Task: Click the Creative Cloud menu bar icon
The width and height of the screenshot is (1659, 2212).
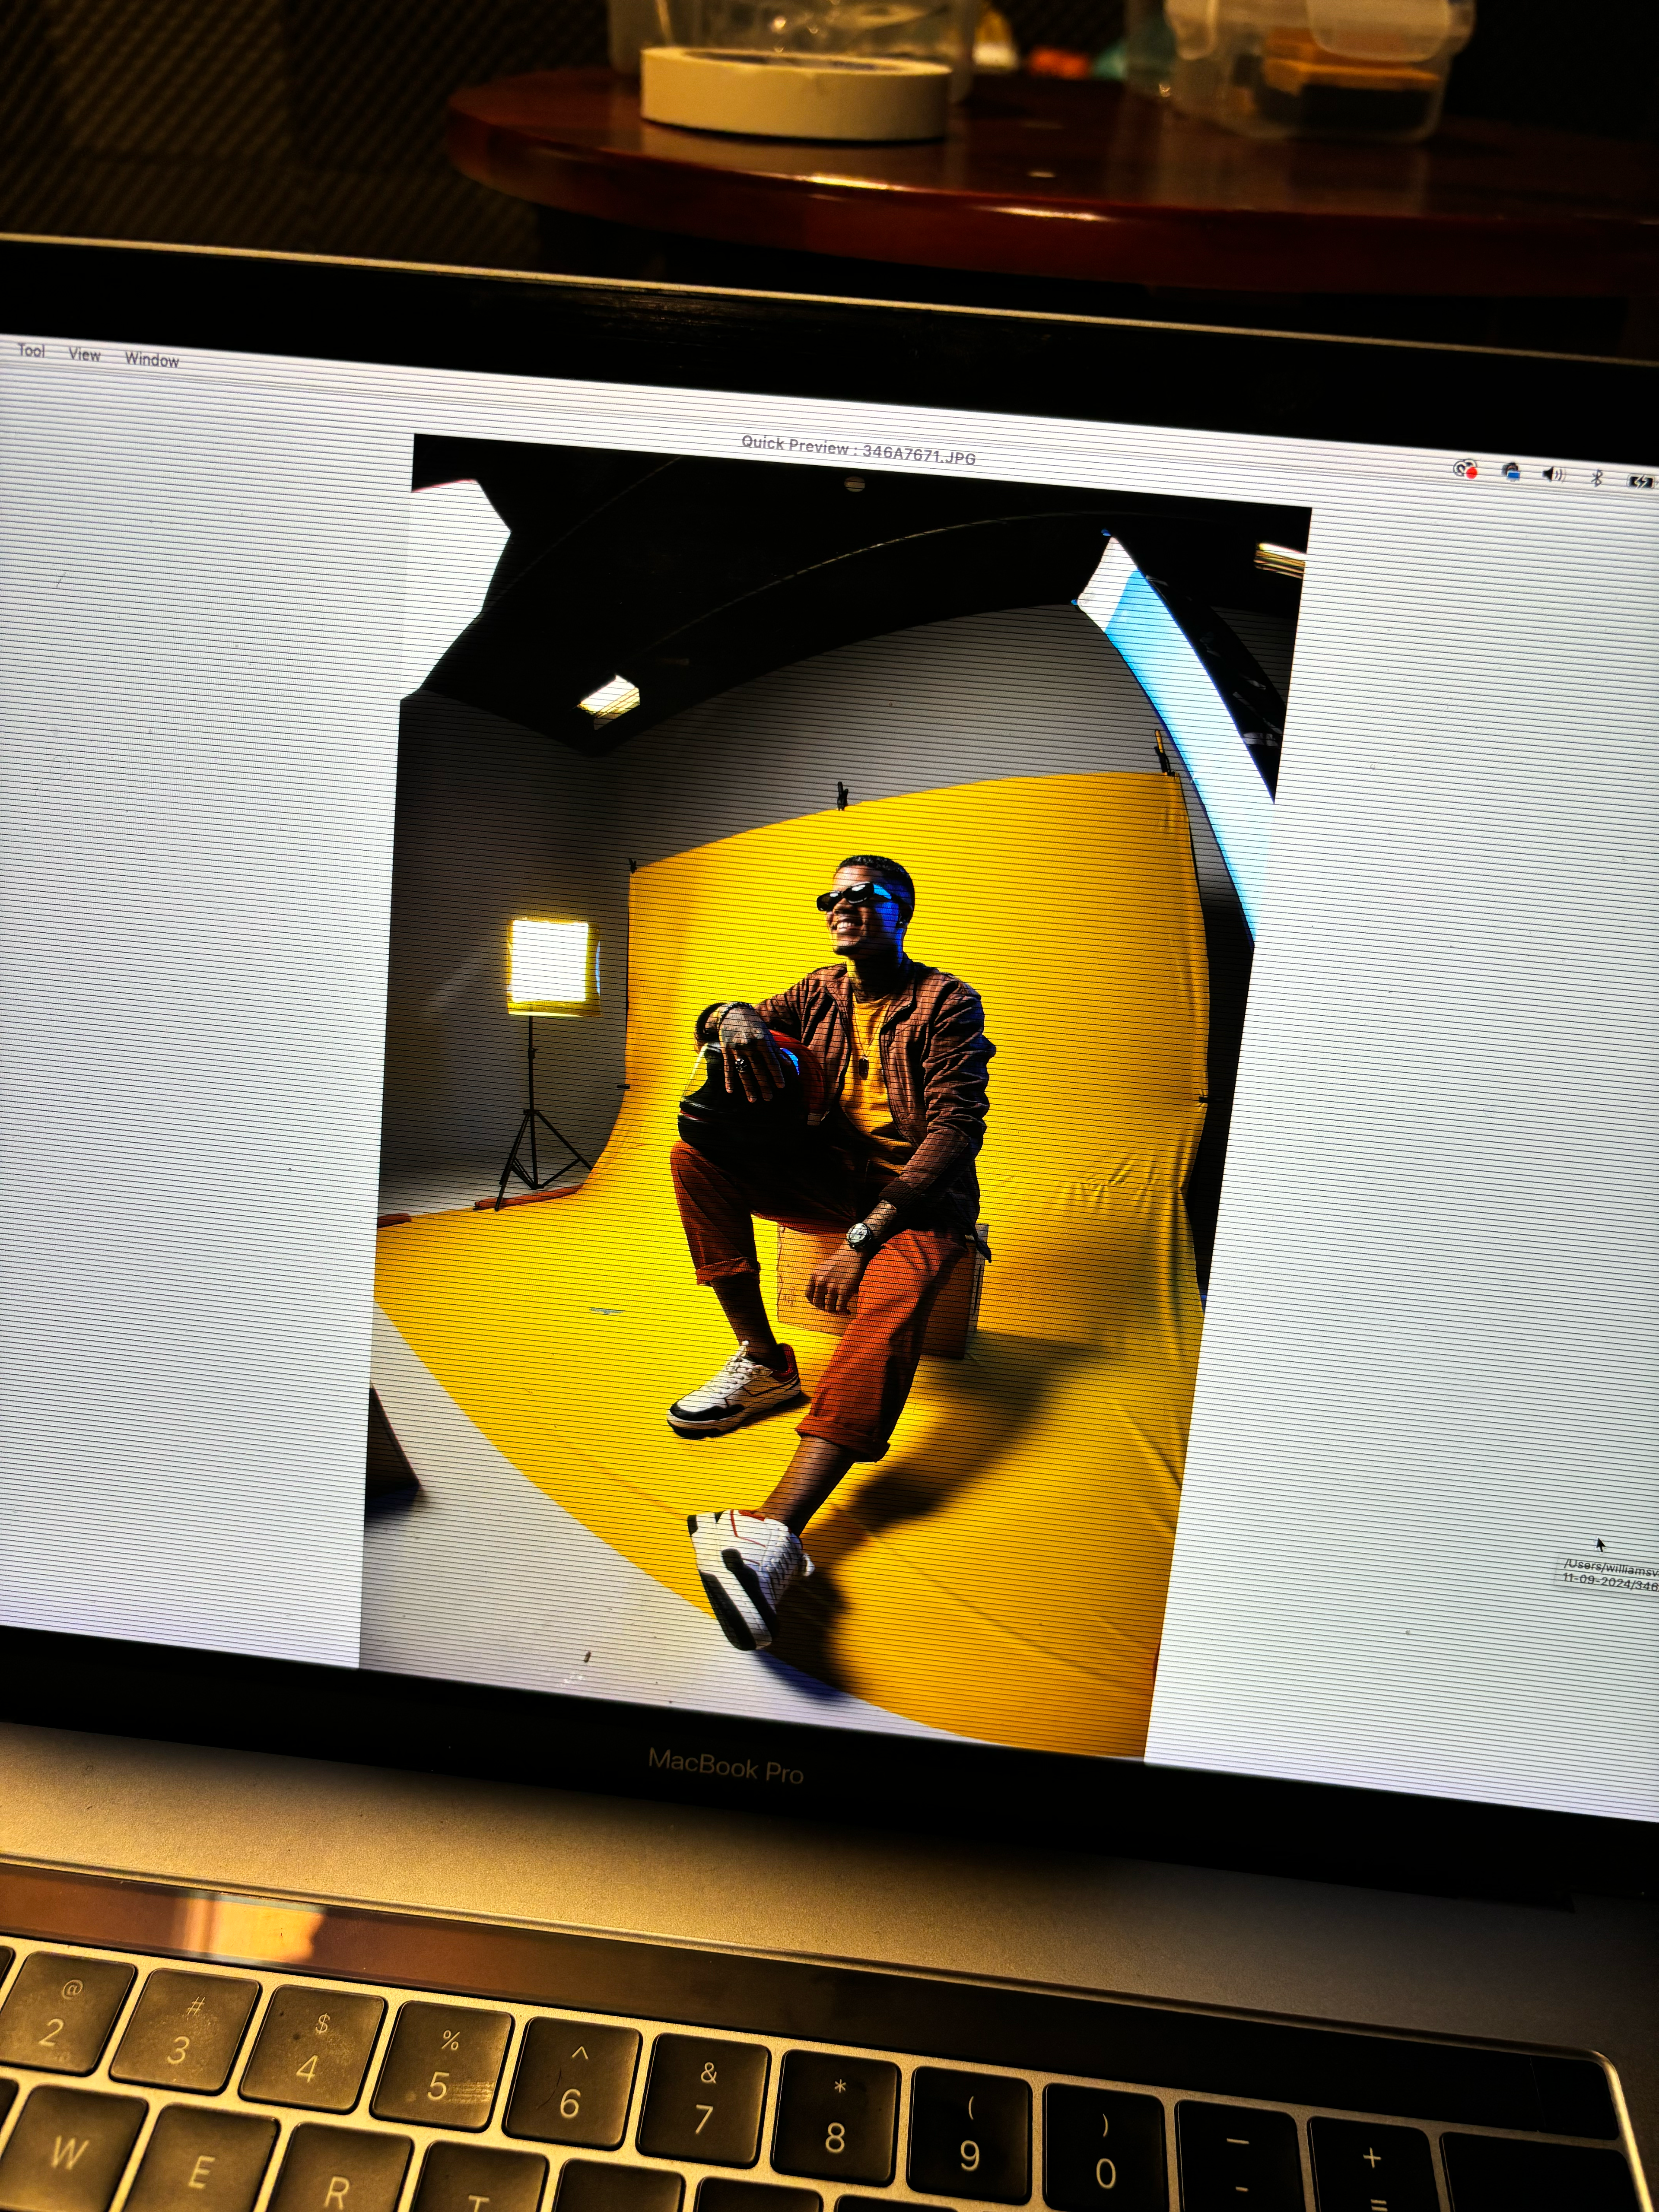Action: tap(1466, 469)
